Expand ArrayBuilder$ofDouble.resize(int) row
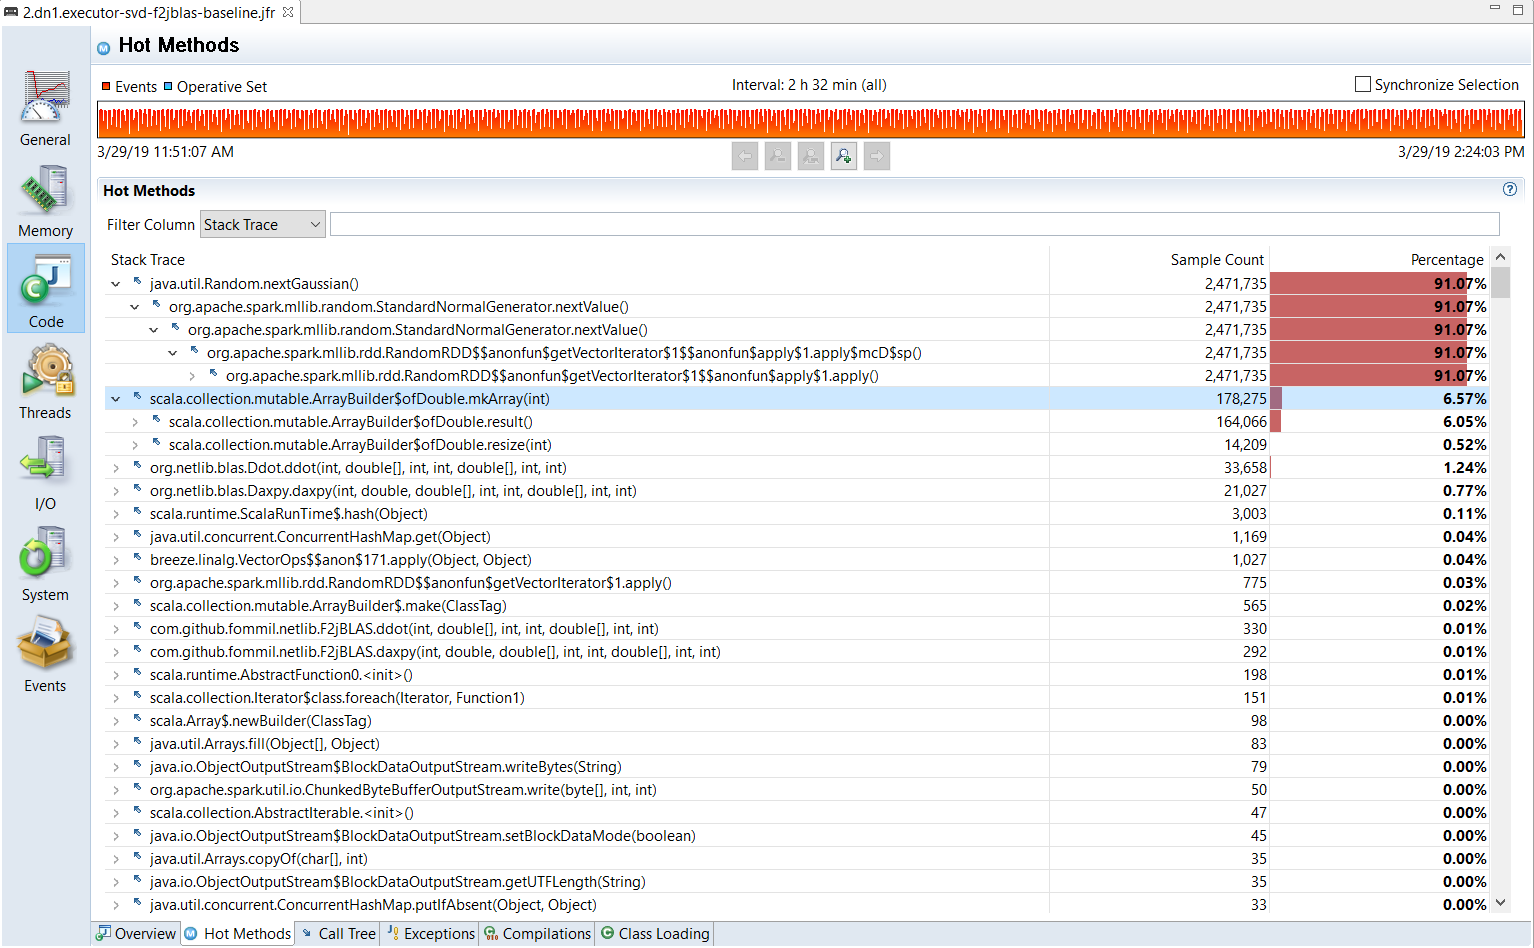 [135, 445]
